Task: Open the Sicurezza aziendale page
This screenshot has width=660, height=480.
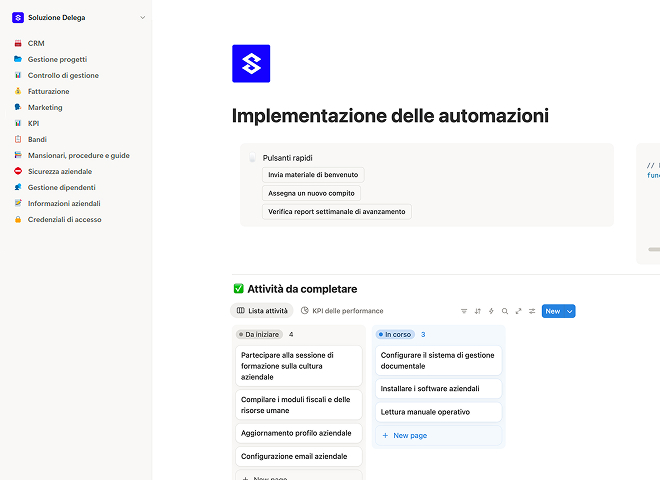Action: pyautogui.click(x=60, y=171)
